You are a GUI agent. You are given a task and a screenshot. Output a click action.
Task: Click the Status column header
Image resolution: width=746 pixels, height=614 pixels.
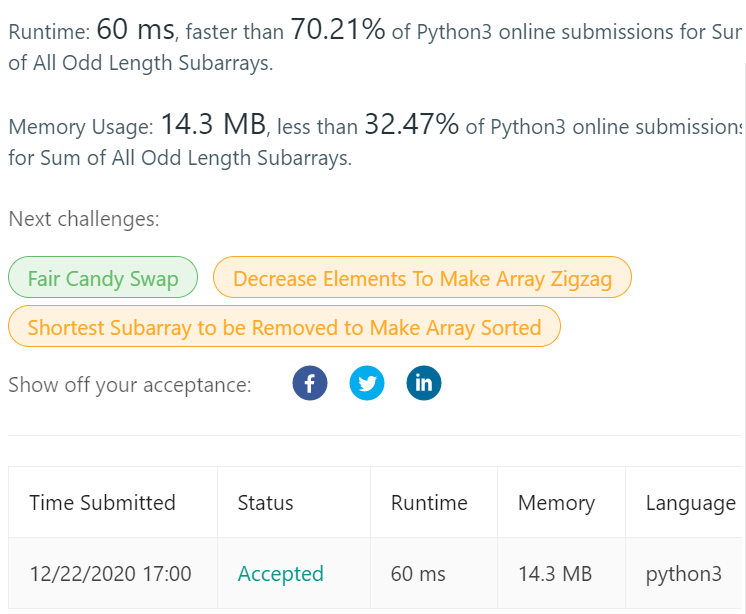(x=265, y=503)
